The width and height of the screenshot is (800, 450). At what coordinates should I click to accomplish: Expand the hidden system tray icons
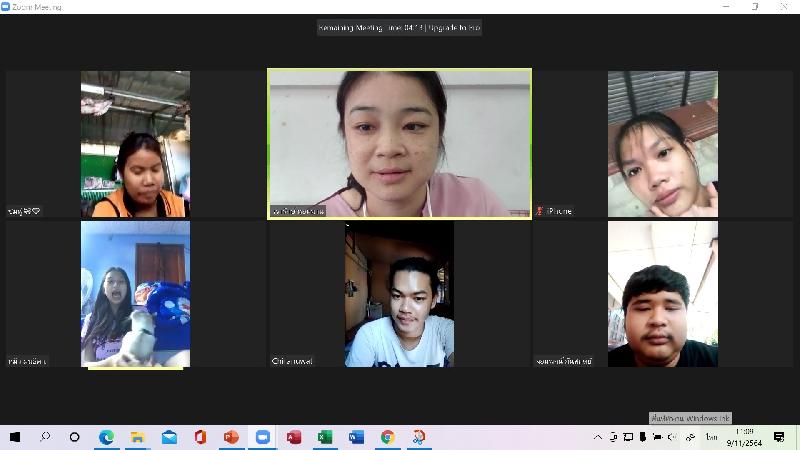(599, 437)
